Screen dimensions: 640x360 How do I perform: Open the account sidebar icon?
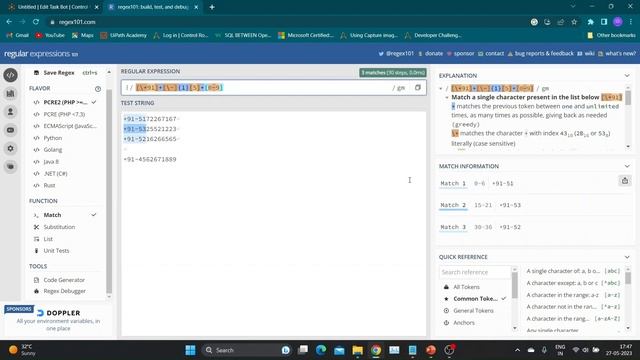(x=11, y=112)
